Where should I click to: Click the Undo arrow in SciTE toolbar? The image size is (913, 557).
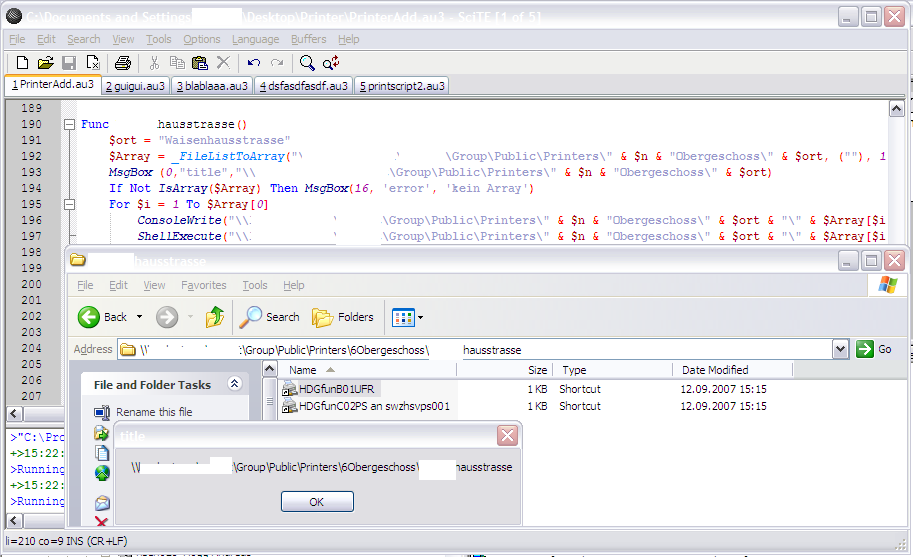[254, 63]
